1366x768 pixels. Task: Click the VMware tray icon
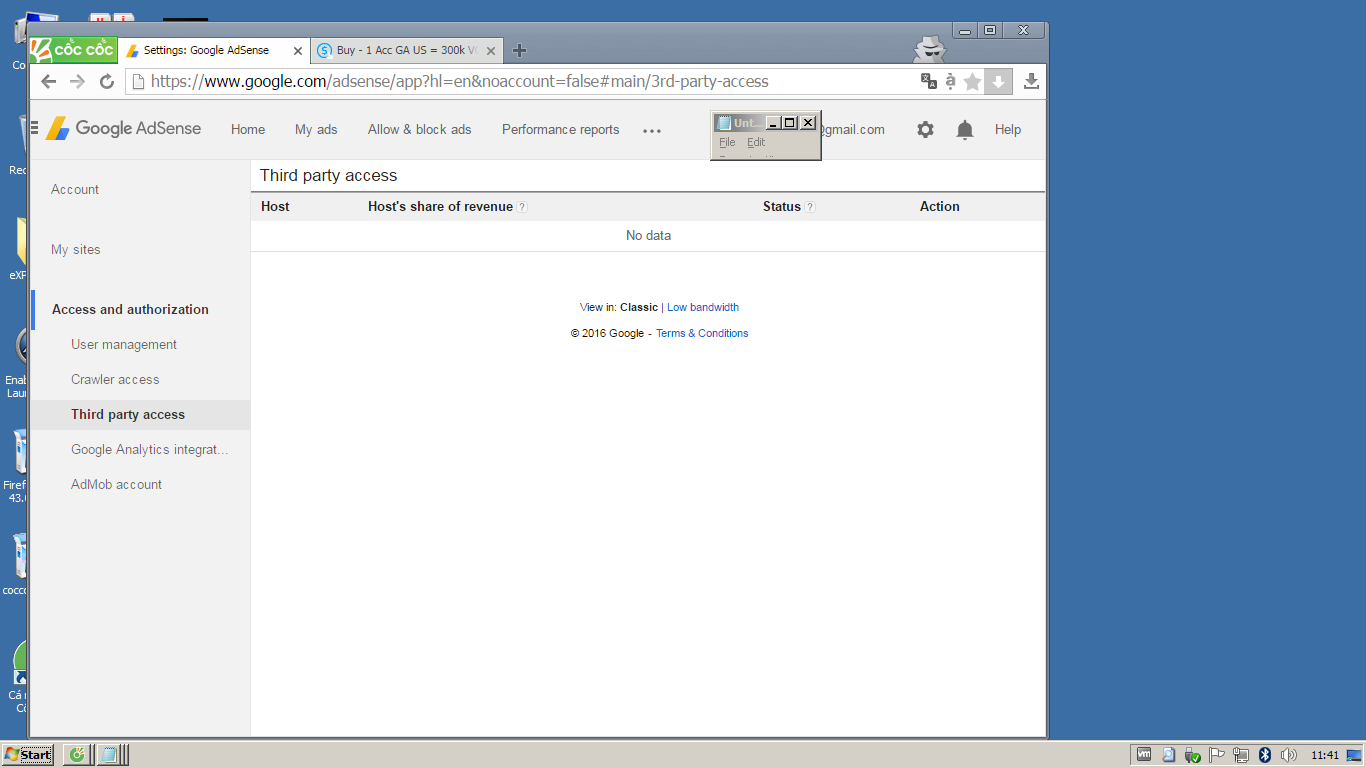coord(1144,755)
